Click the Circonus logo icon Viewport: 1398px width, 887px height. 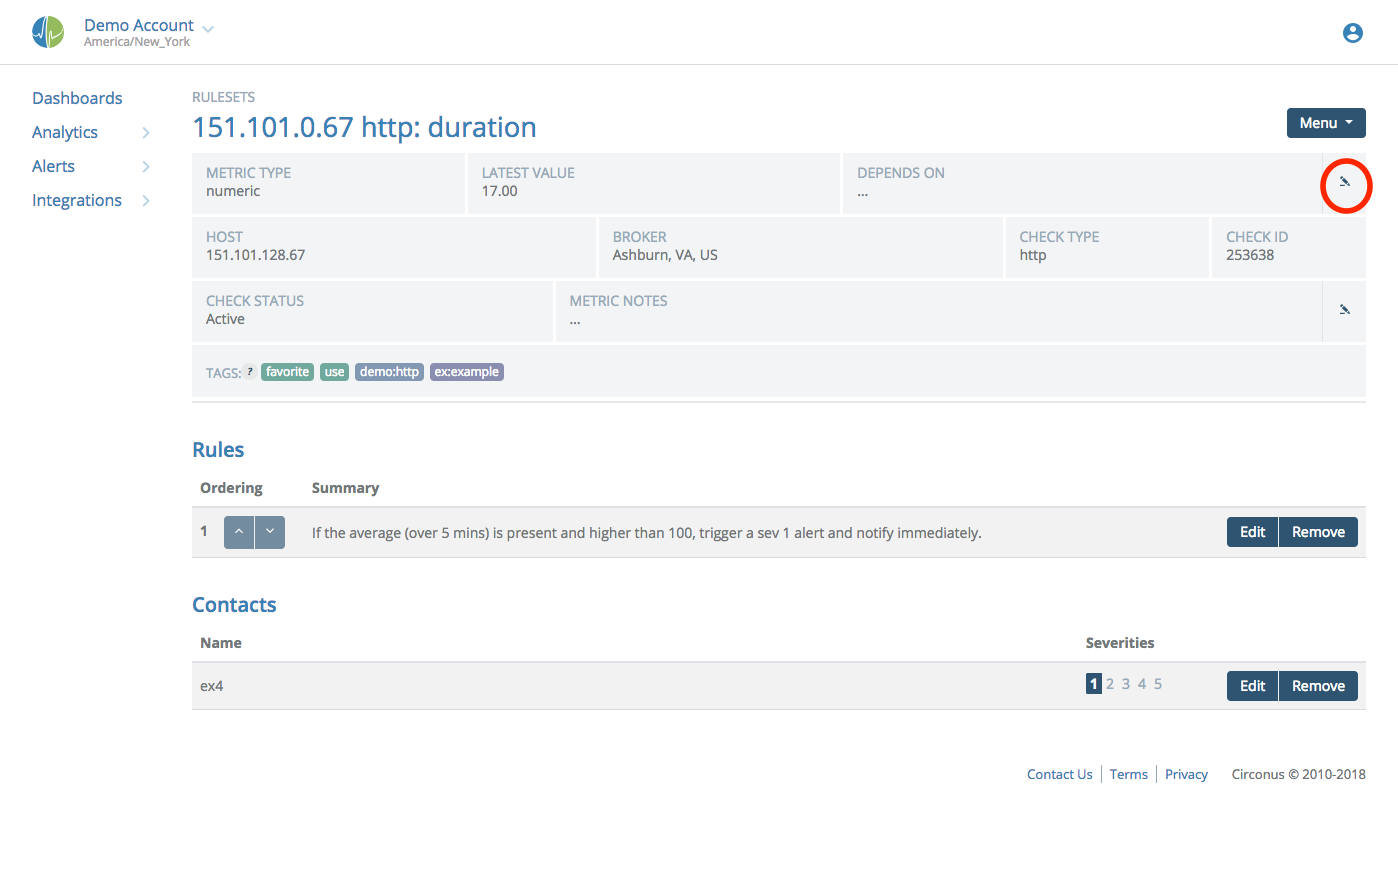47,31
